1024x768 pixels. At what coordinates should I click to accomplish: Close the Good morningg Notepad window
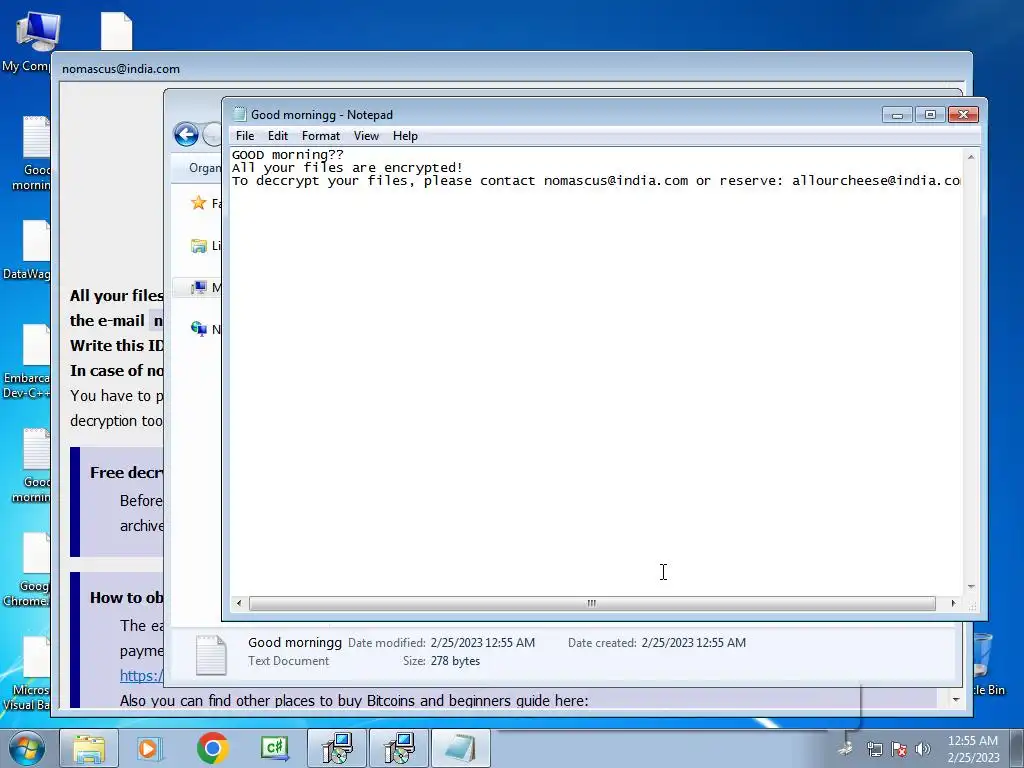pyautogui.click(x=963, y=115)
